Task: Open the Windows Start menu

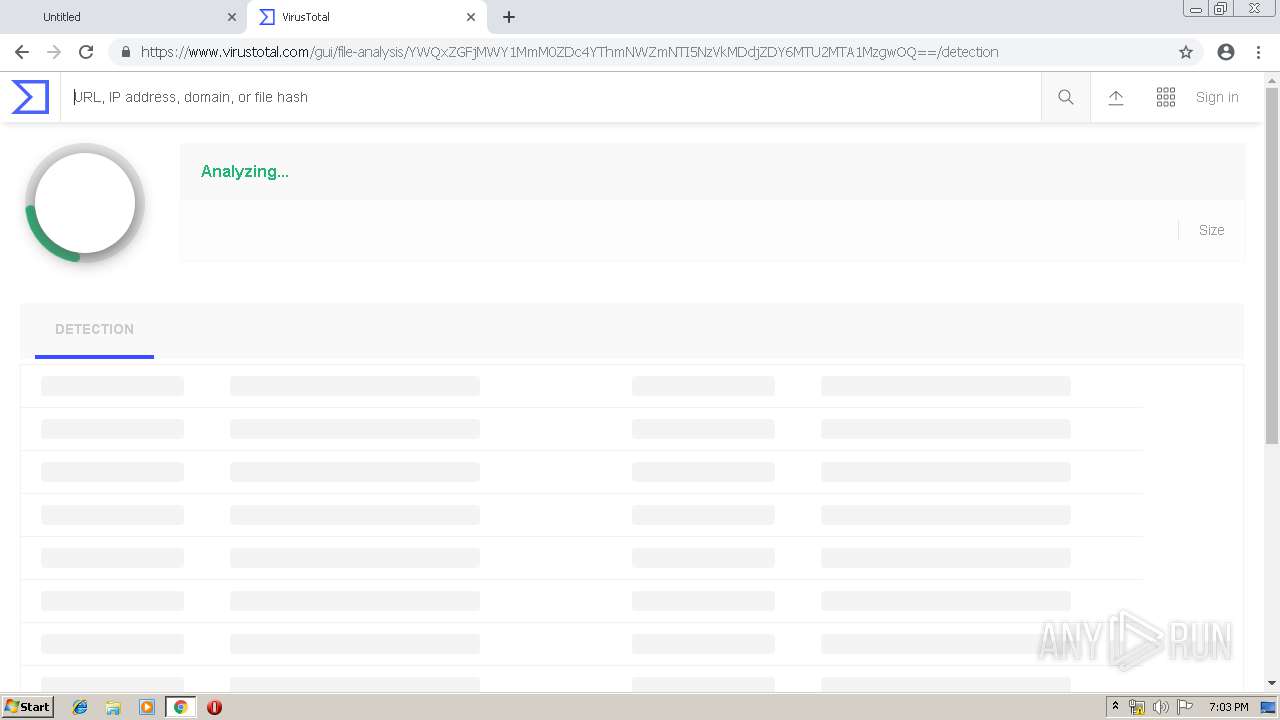Action: 27,707
